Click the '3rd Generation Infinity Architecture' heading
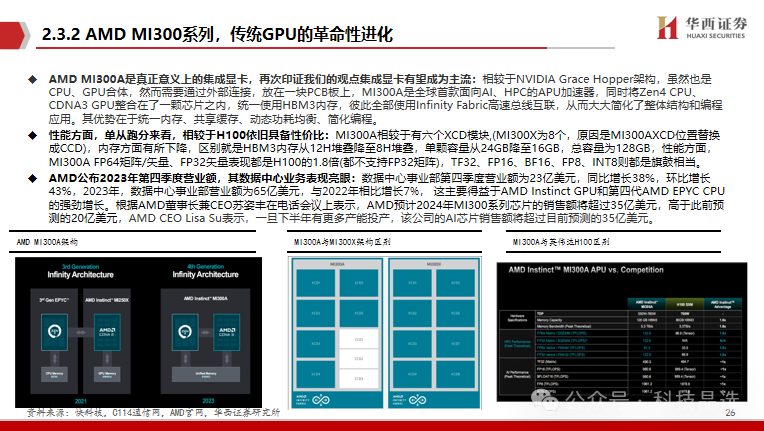This screenshot has height=431, width=764. point(80,271)
